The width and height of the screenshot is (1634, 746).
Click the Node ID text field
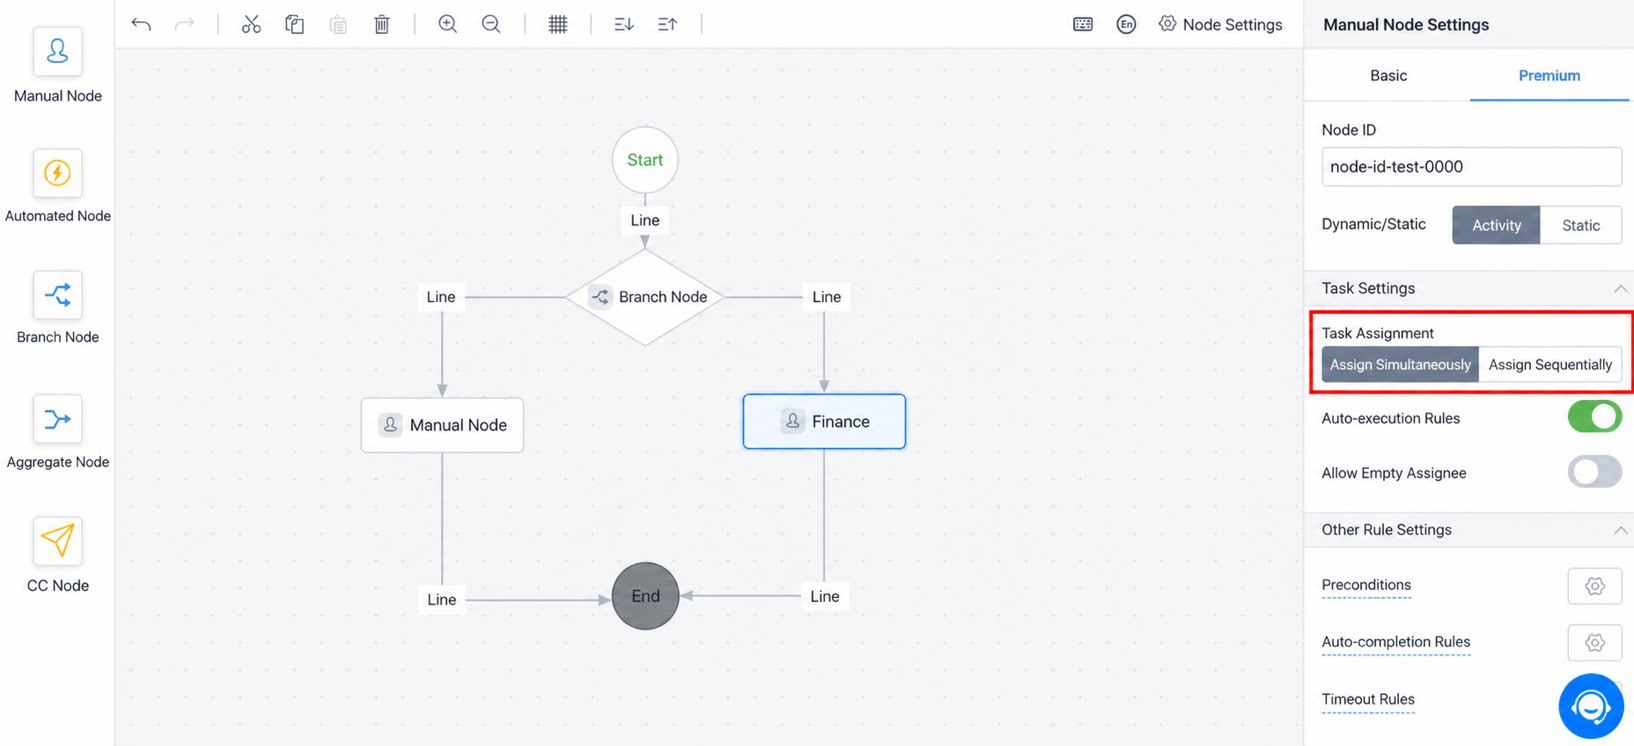1471,167
